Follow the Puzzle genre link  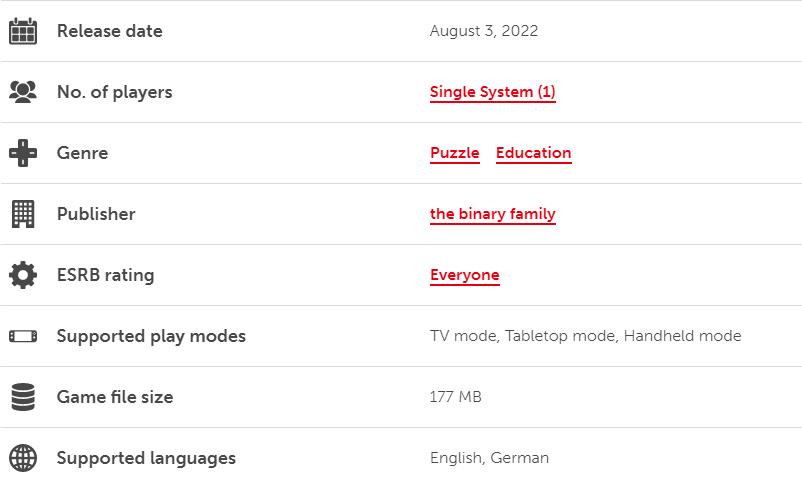click(x=455, y=153)
